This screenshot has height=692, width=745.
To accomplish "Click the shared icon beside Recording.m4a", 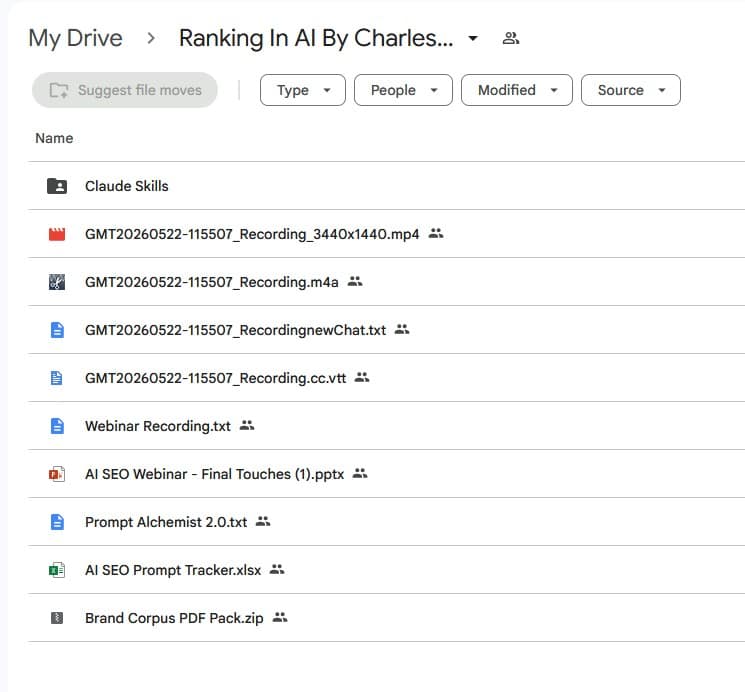I will (355, 281).
